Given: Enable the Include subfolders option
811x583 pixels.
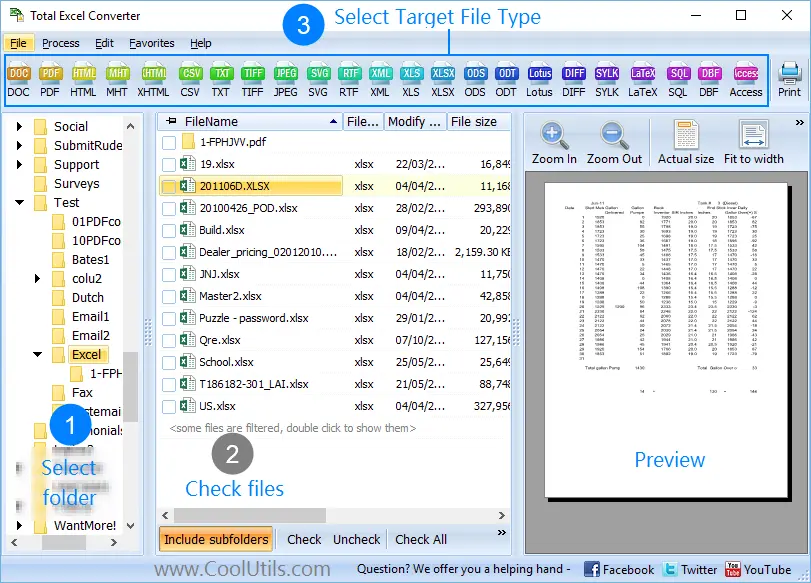Looking at the screenshot, I should click(215, 538).
